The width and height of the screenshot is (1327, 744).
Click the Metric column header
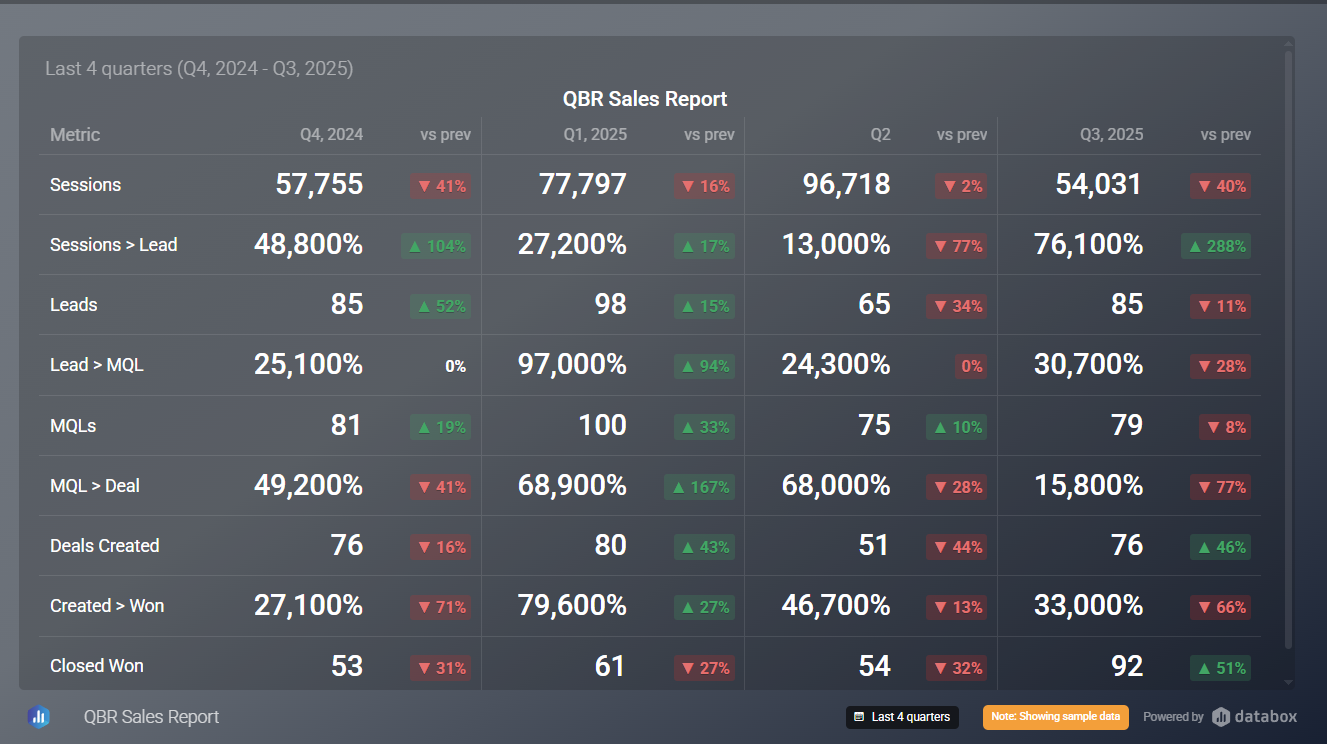coord(75,135)
